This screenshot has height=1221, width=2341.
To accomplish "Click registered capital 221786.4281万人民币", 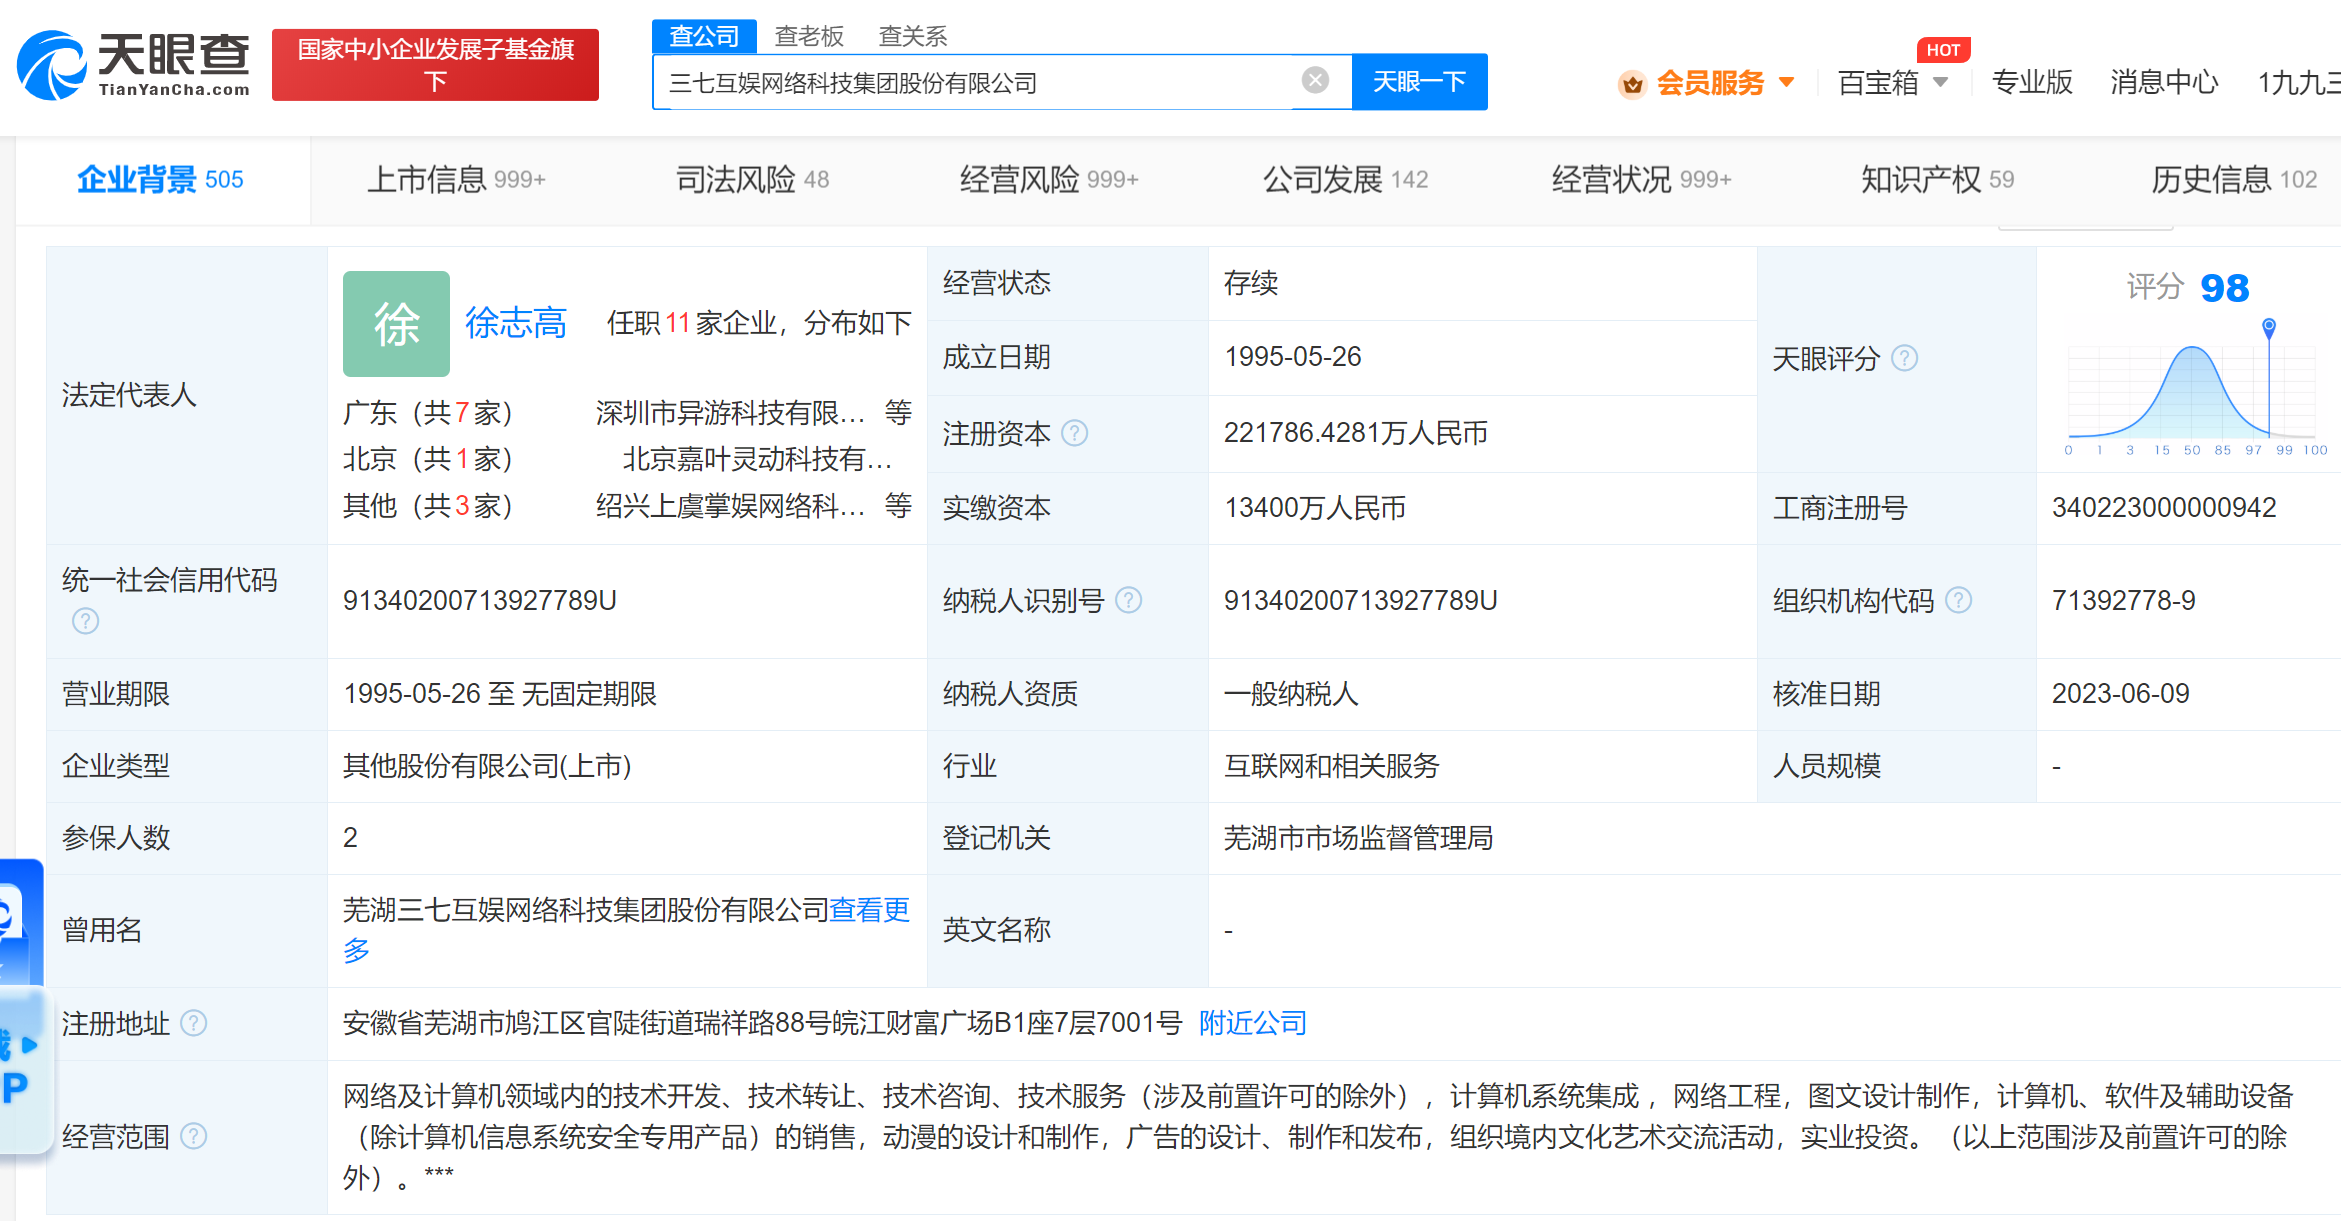I will click(1355, 433).
